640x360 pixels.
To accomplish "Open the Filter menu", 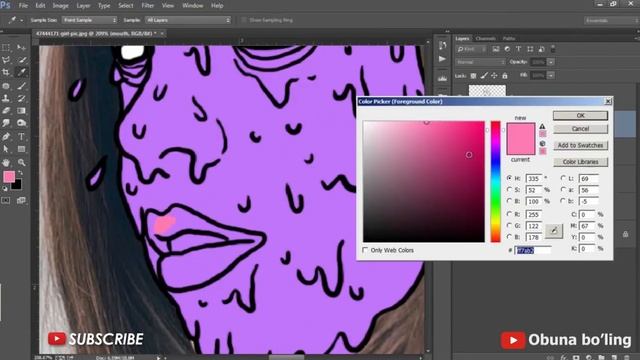I will pyautogui.click(x=148, y=6).
